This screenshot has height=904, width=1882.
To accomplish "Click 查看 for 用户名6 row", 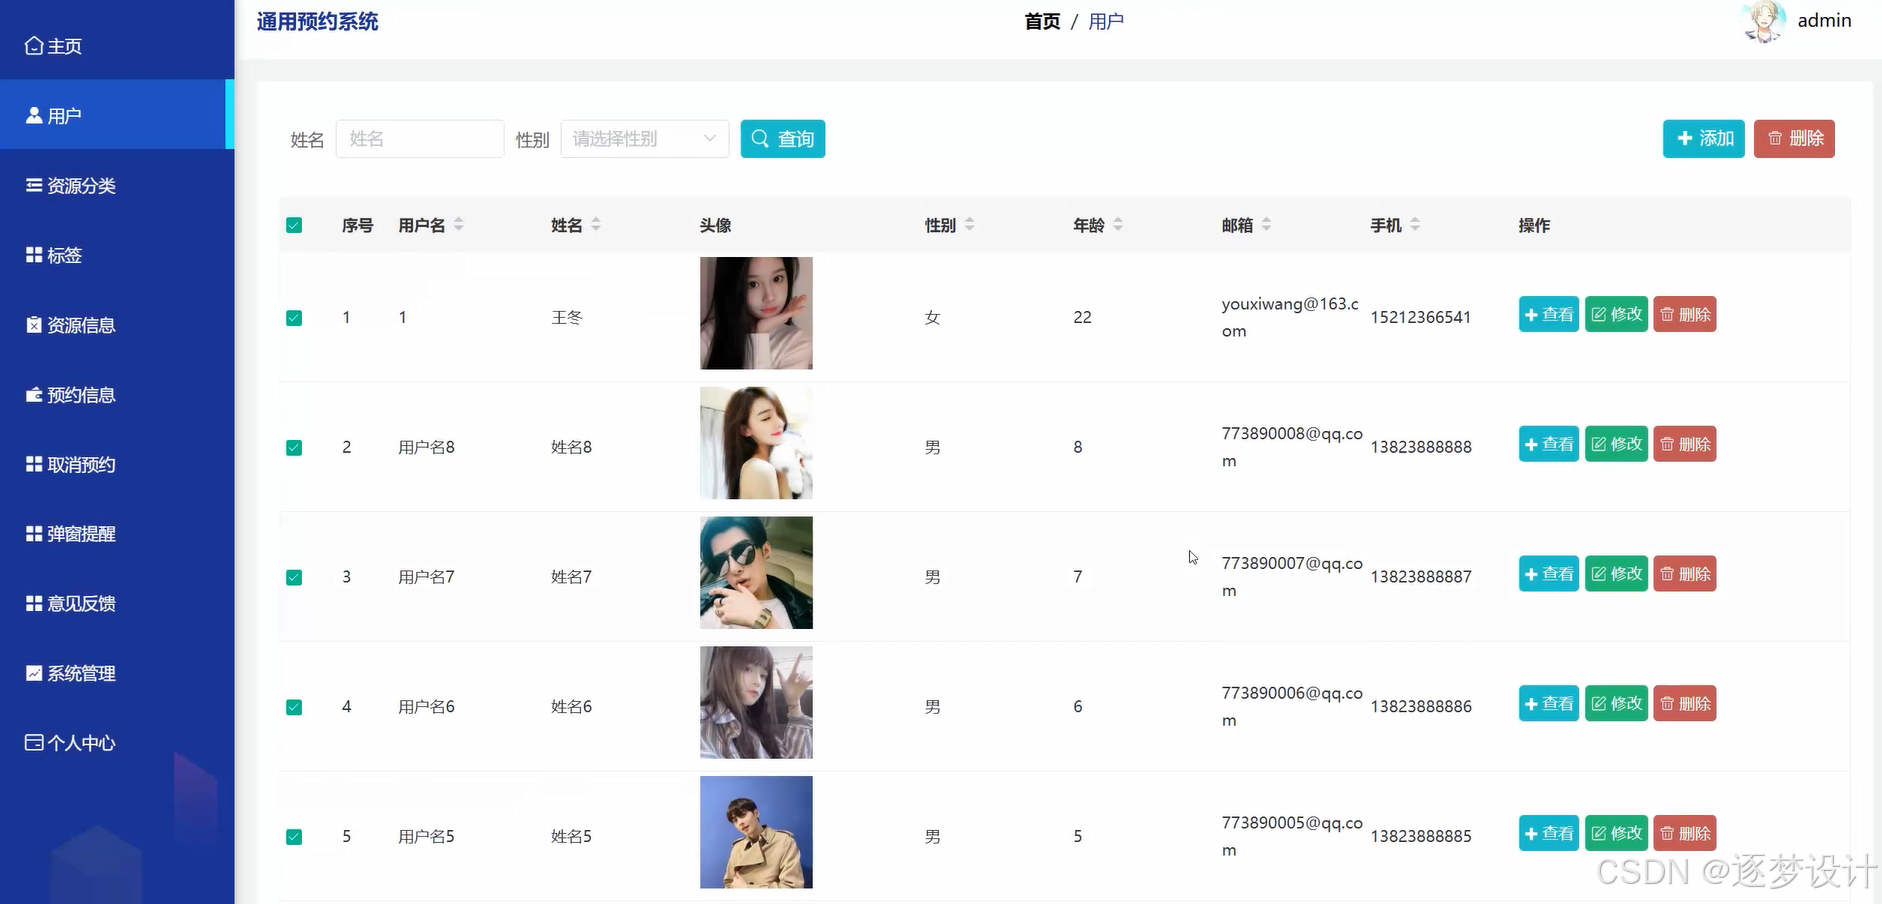I will 1549,704.
